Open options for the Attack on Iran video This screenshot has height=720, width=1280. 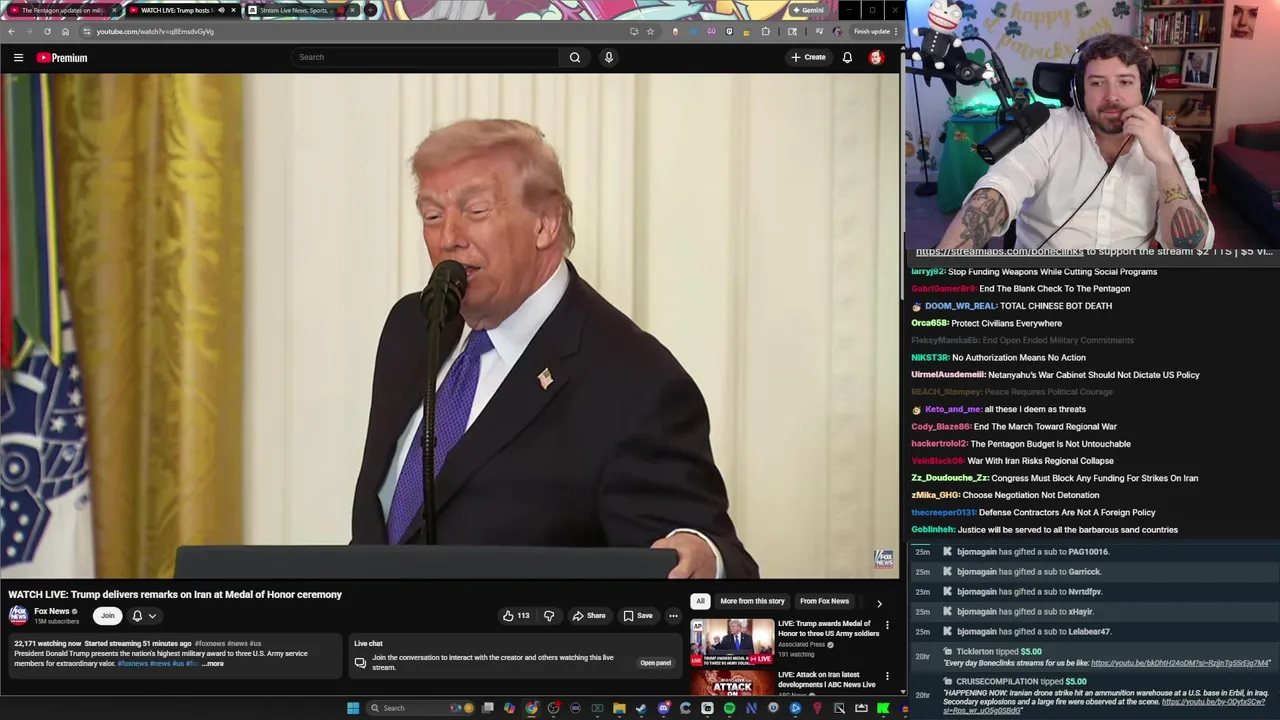point(887,676)
